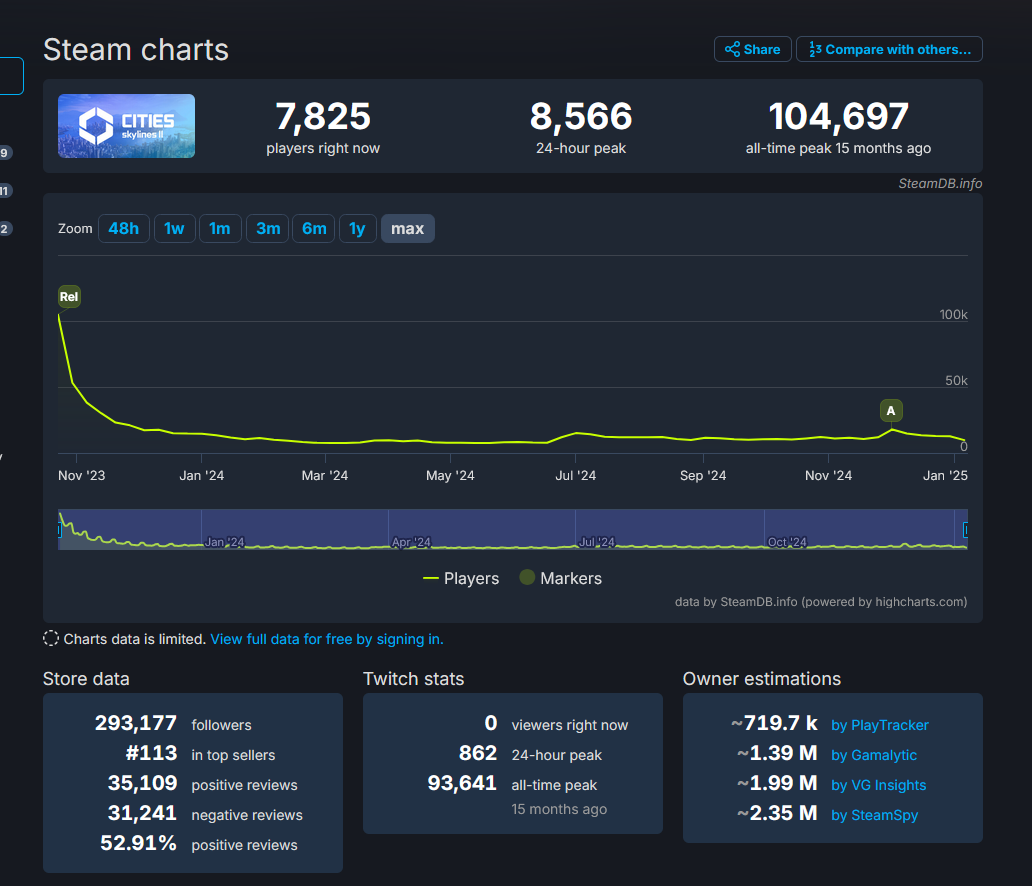
Task: Set chart zoom to 3m
Action: point(268,229)
